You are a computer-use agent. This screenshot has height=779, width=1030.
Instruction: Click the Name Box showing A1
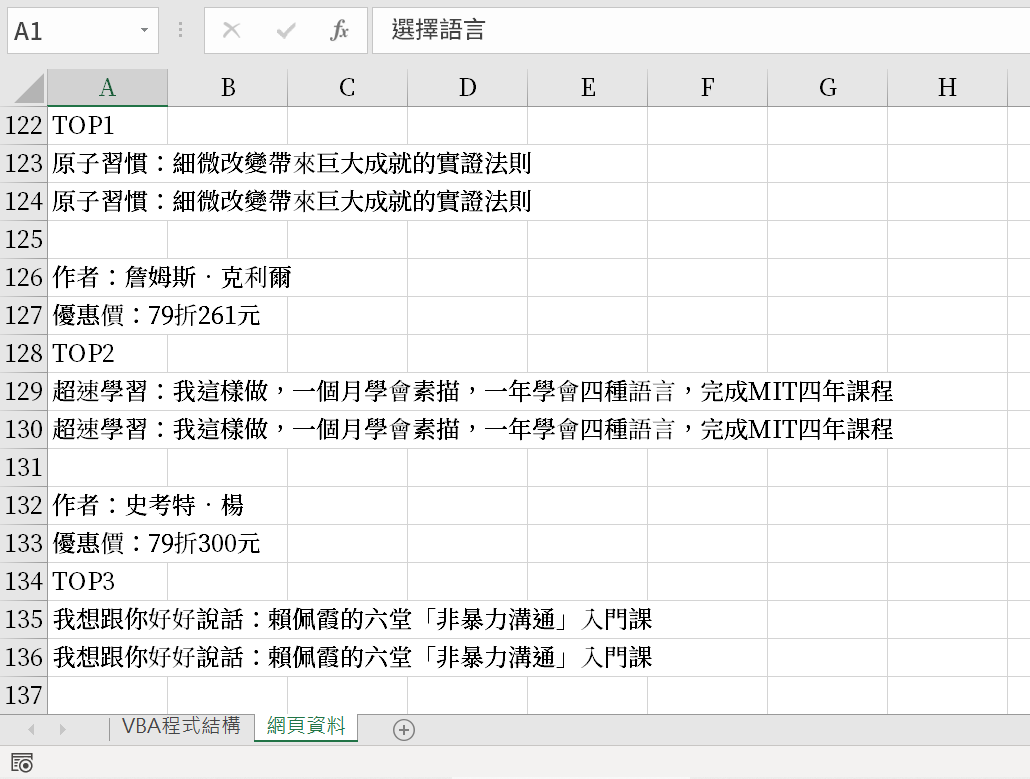point(83,30)
